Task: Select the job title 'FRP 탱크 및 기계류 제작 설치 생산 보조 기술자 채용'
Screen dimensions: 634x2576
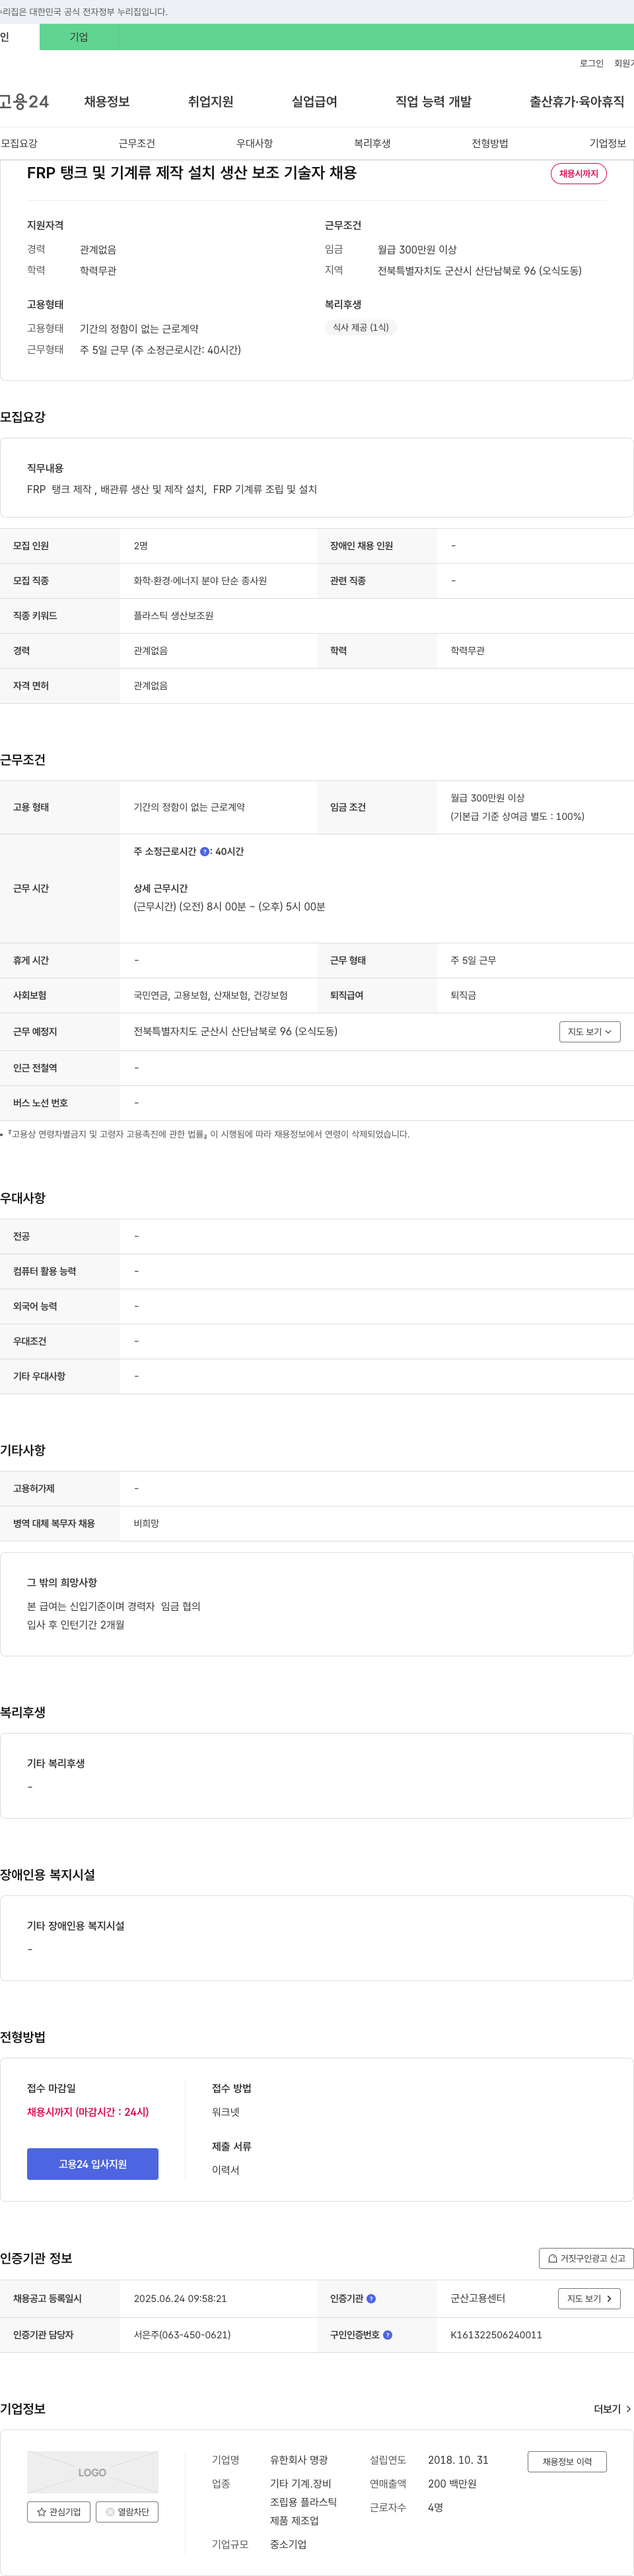Action: point(192,172)
